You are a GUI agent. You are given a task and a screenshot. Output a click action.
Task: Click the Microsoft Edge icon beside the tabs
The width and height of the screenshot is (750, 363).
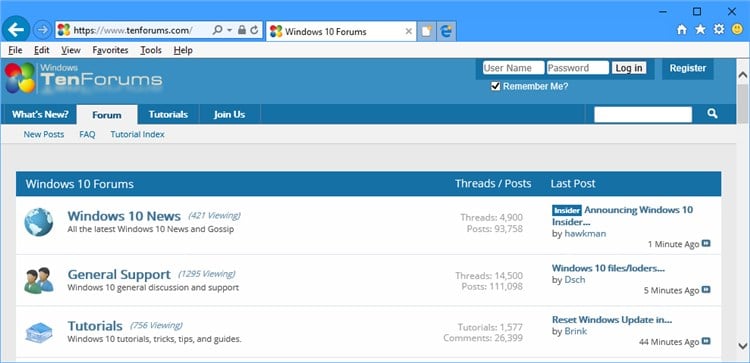446,31
